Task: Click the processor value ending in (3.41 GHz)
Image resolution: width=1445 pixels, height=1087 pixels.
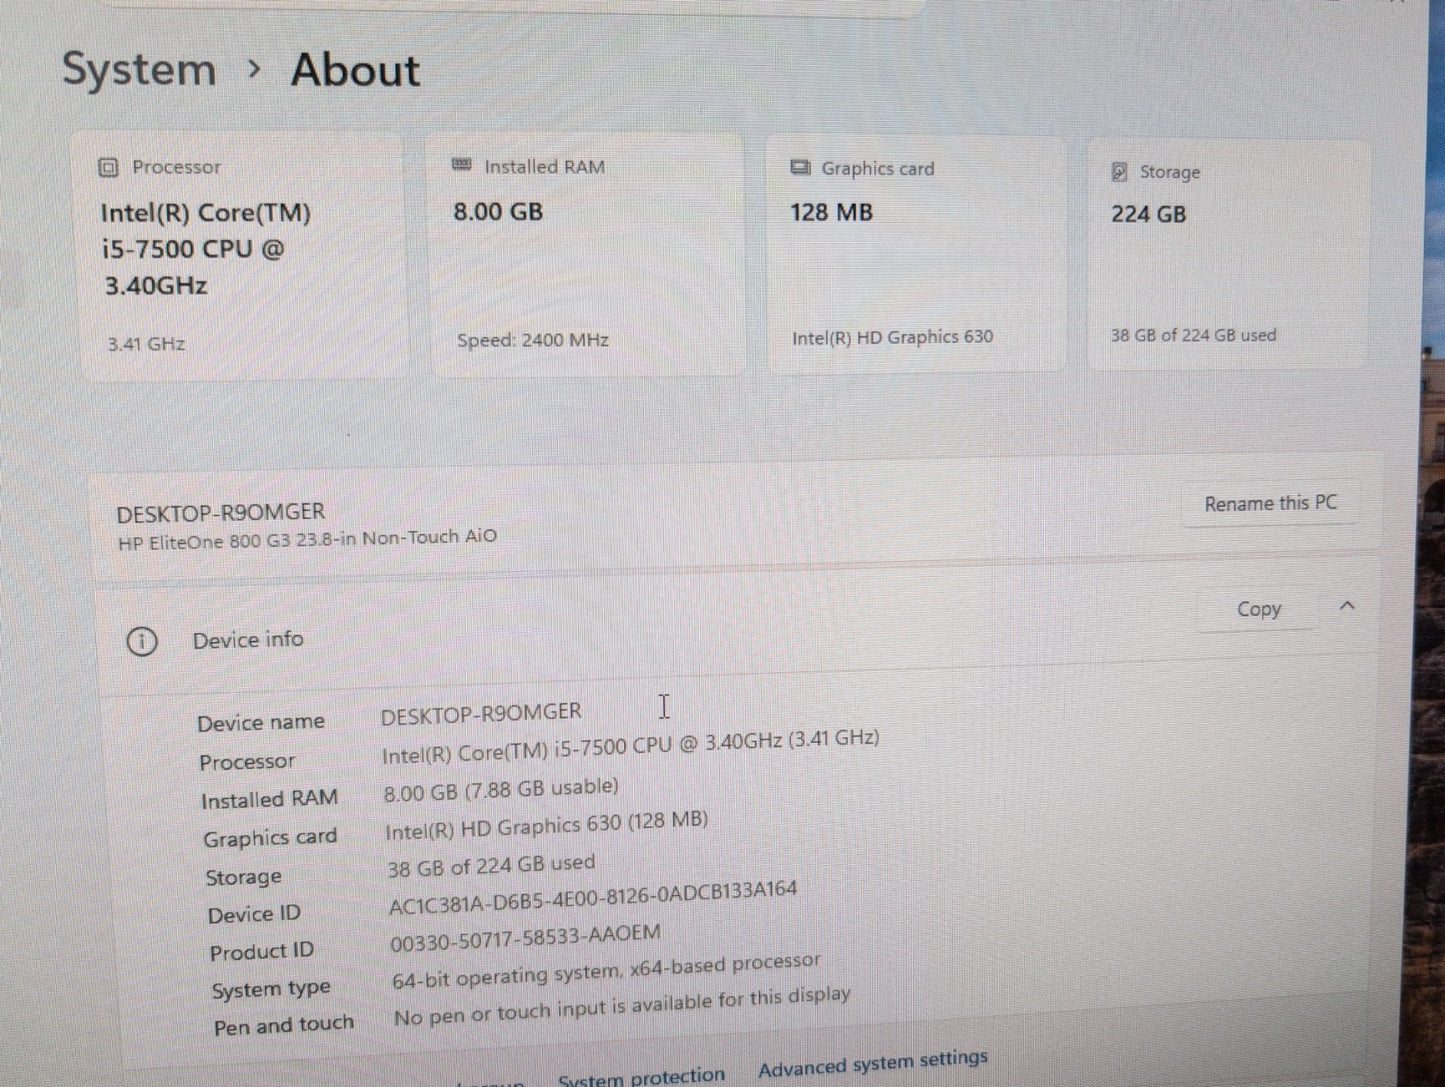Action: pyautogui.click(x=631, y=746)
